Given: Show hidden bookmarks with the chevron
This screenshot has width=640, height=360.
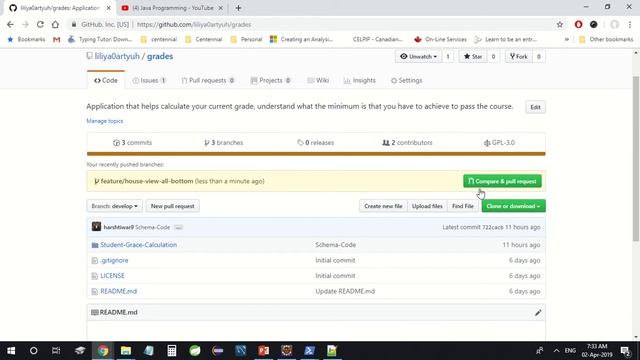Looking at the screenshot, I should pos(567,39).
